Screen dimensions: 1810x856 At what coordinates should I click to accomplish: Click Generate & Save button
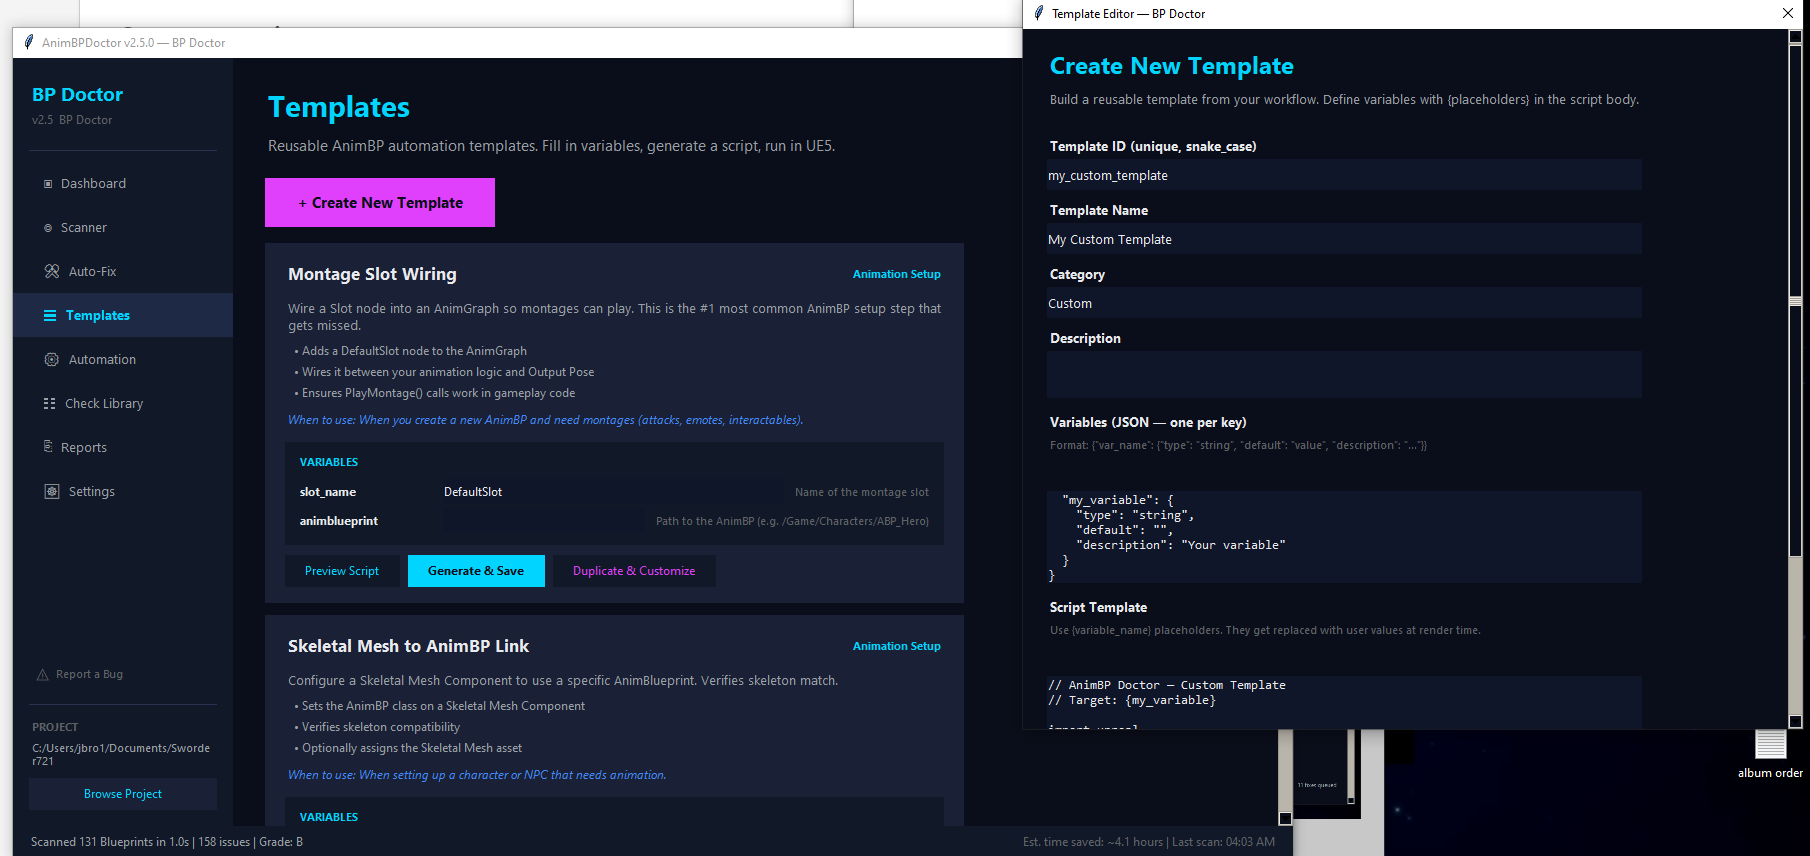tap(476, 571)
